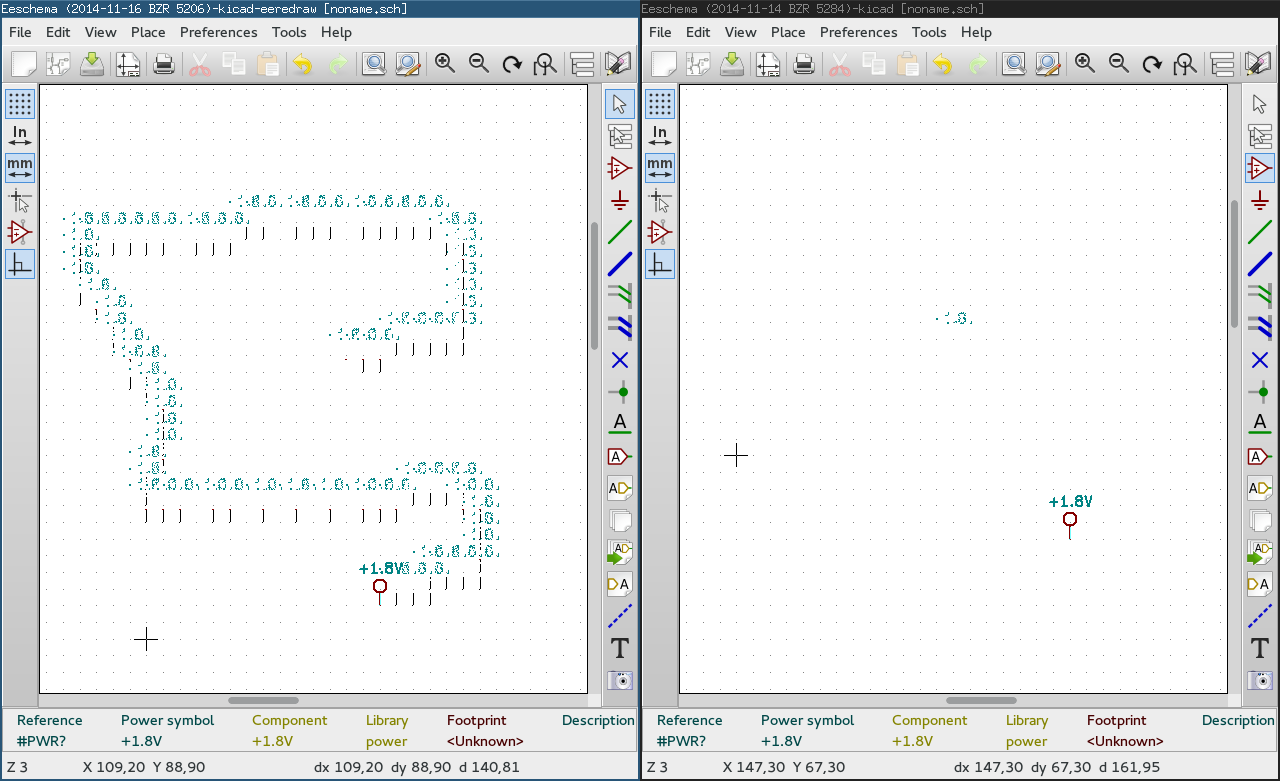This screenshot has height=781, width=1280.
Task: Toggle grid visibility in the left window
Action: 20,104
